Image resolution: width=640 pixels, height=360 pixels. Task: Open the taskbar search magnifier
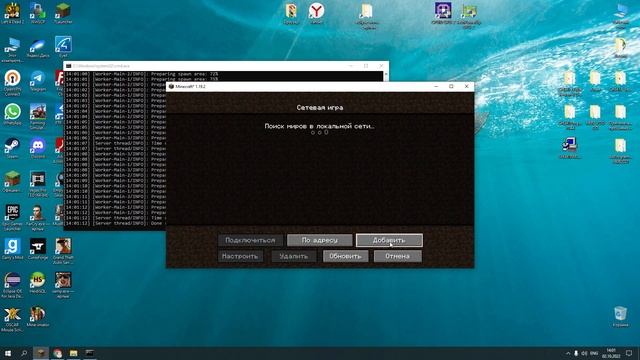24,353
